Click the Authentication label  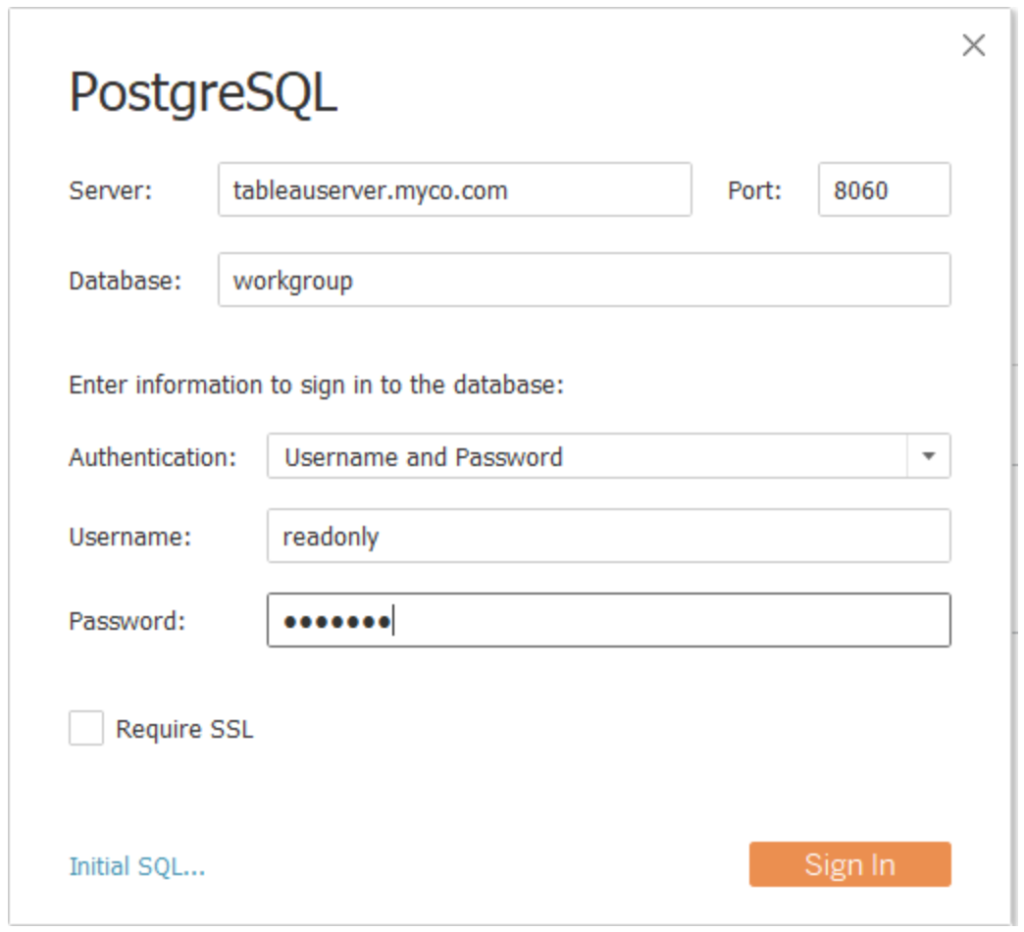point(152,458)
